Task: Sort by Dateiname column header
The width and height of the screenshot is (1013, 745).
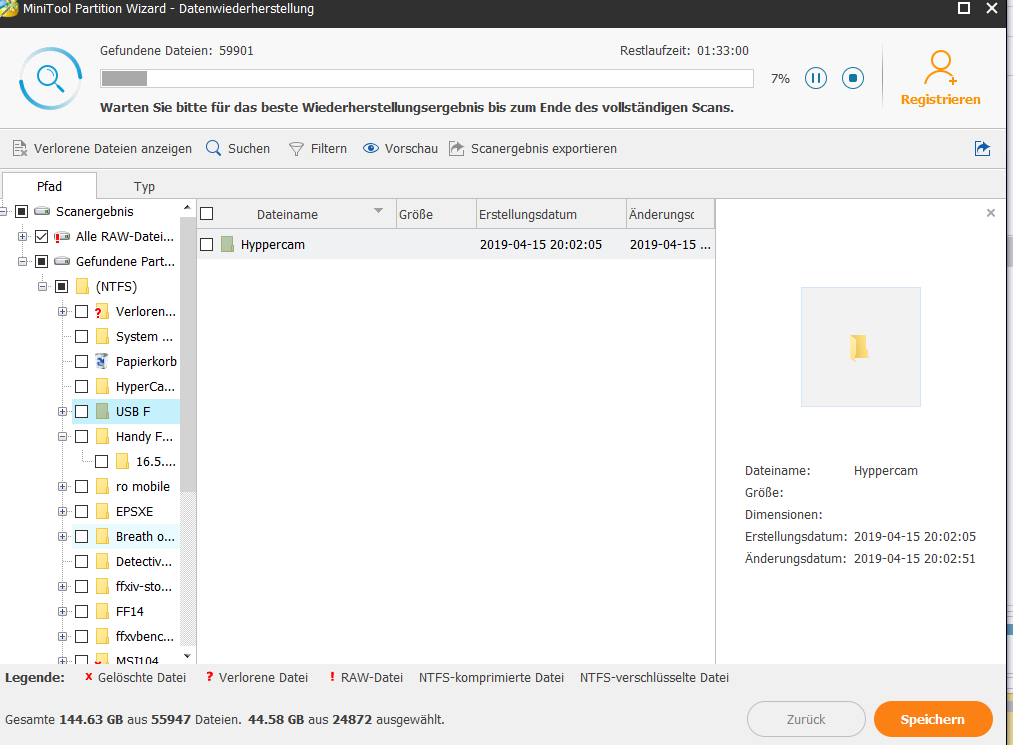Action: 297,214
